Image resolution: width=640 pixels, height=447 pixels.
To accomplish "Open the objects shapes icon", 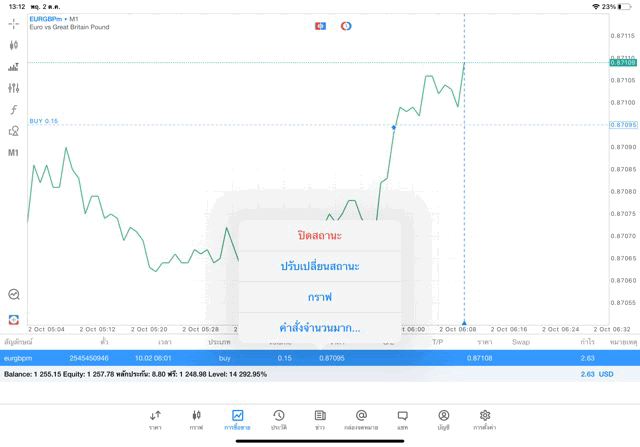I will pos(14,131).
